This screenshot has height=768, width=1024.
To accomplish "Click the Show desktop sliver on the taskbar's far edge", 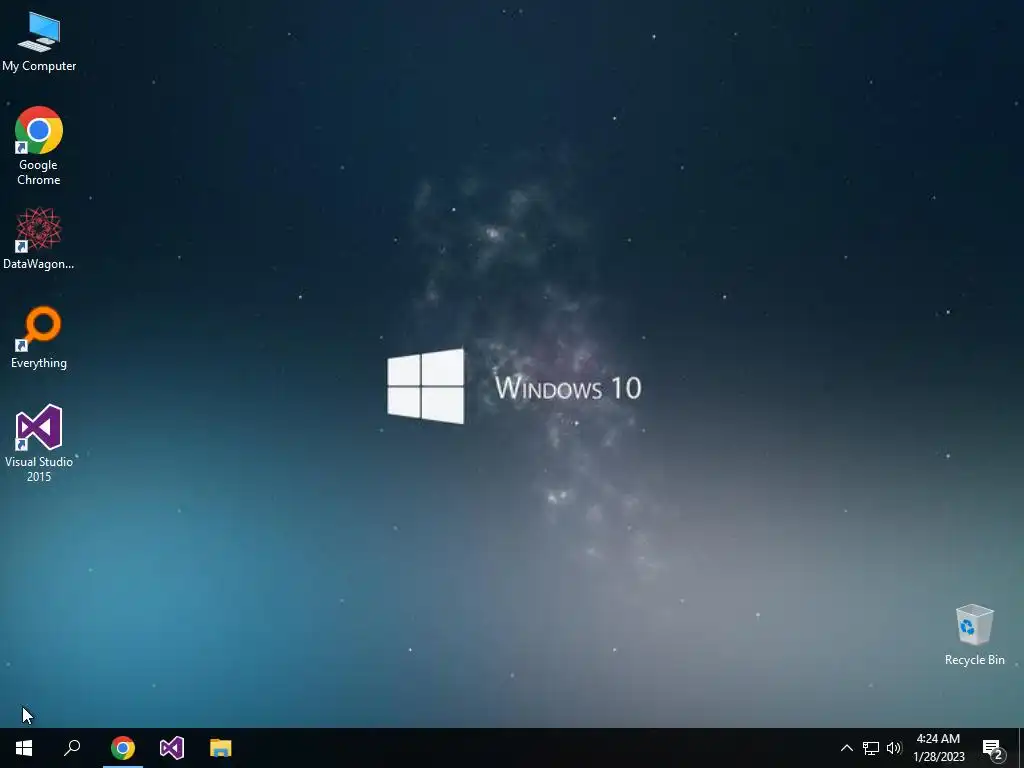I will tap(1021, 748).
